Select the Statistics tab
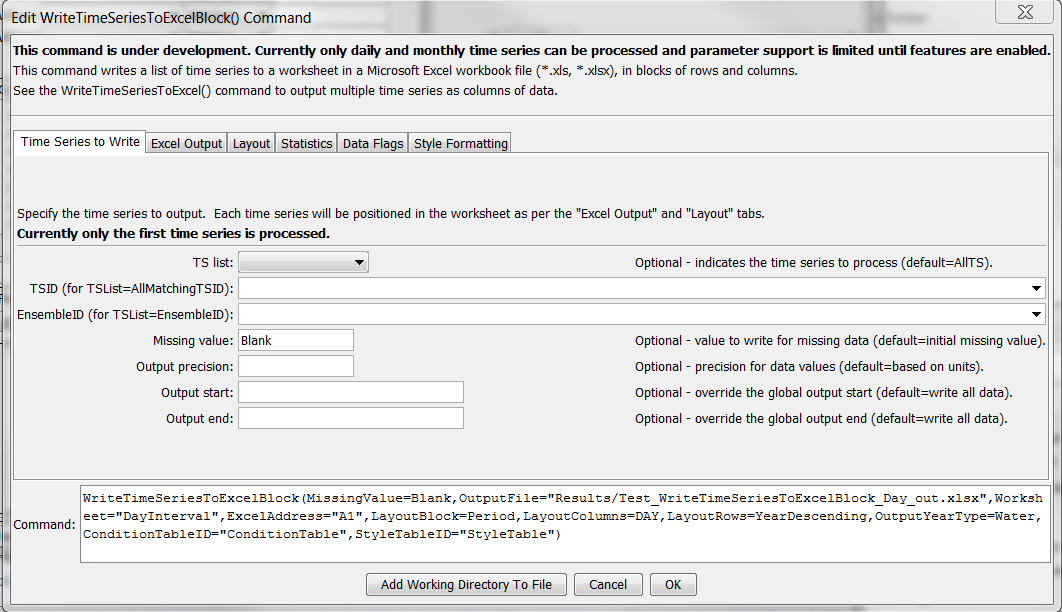The height and width of the screenshot is (612, 1062). (306, 142)
